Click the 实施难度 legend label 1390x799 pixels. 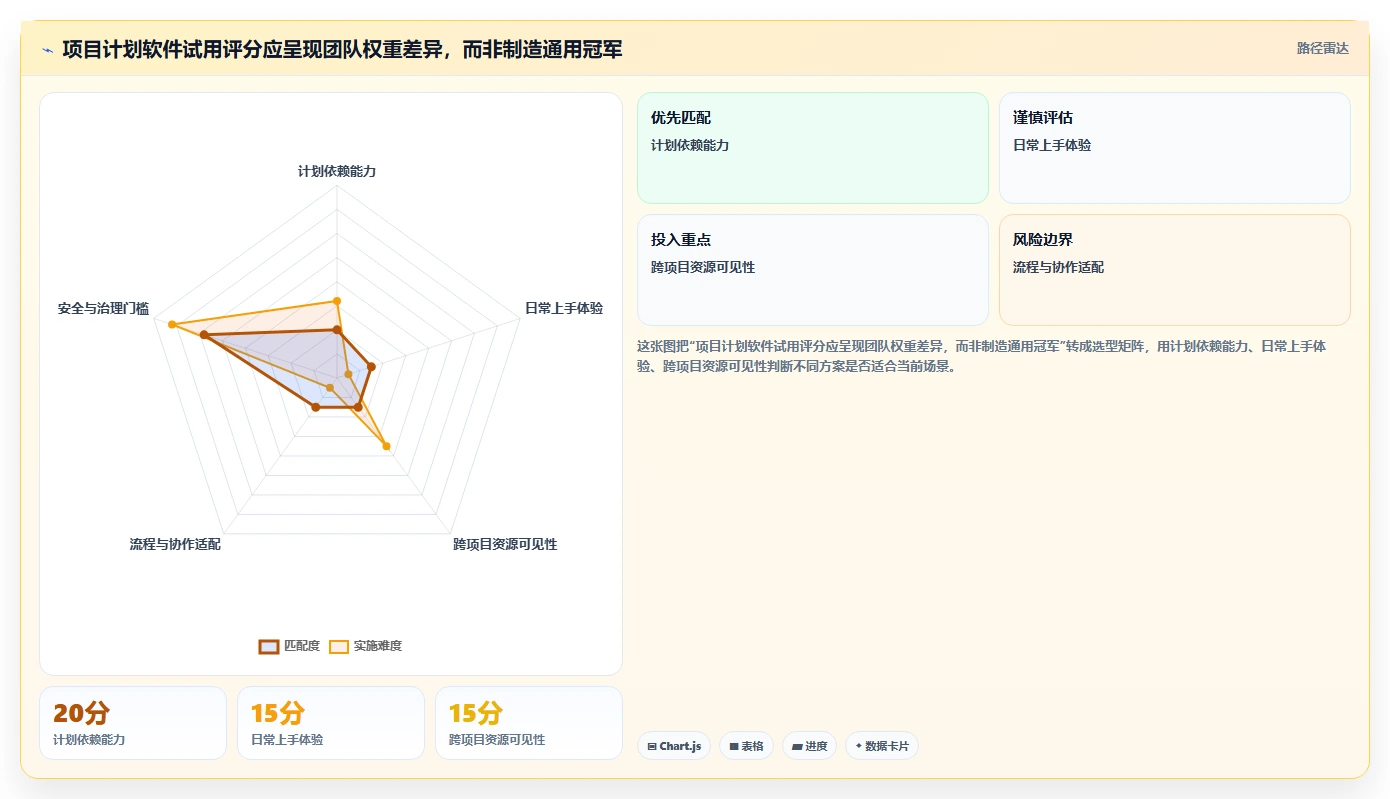378,646
